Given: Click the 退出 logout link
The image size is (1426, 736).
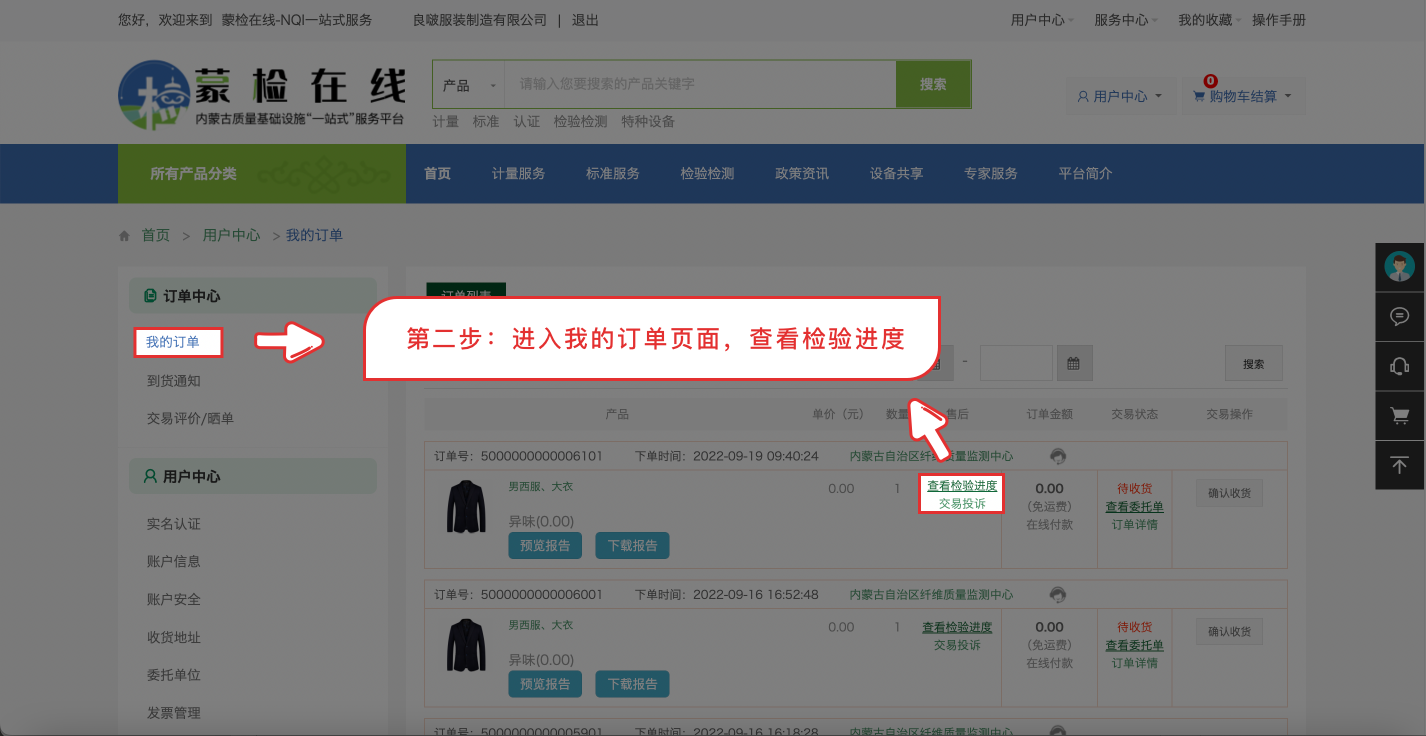Looking at the screenshot, I should click(585, 20).
